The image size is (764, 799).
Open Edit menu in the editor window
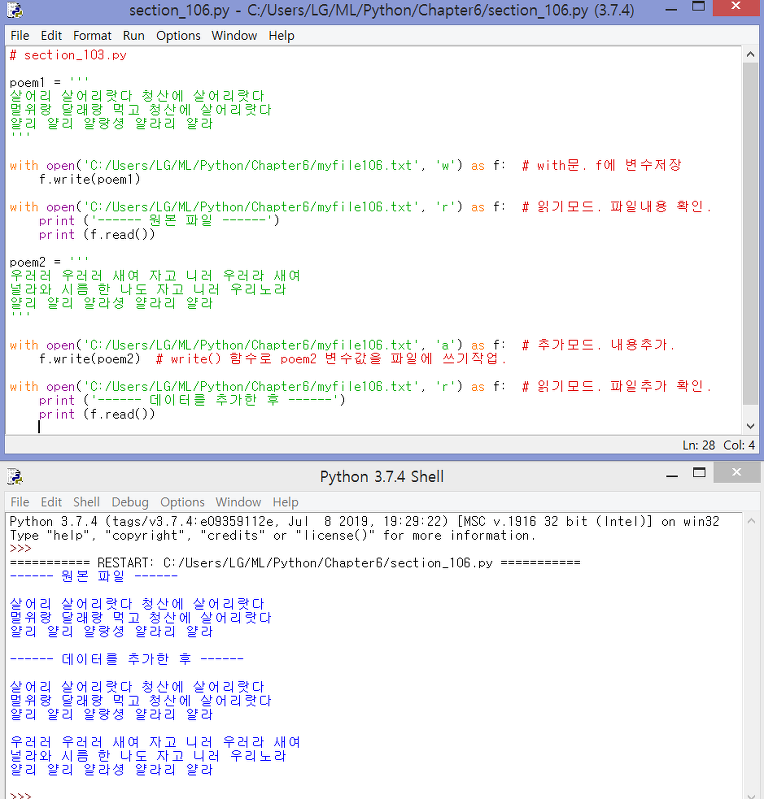pyautogui.click(x=51, y=36)
